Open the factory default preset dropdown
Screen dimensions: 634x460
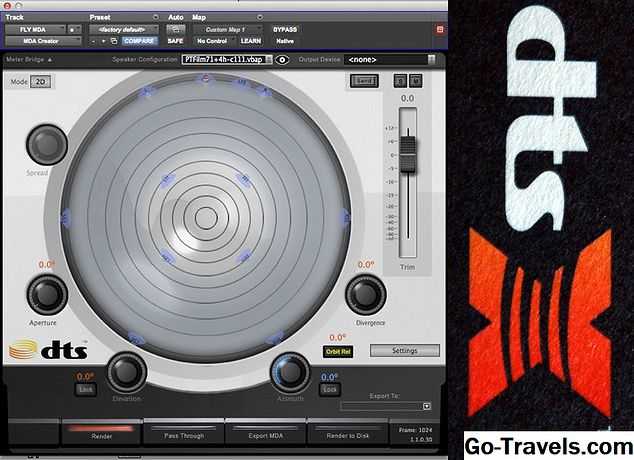click(124, 30)
